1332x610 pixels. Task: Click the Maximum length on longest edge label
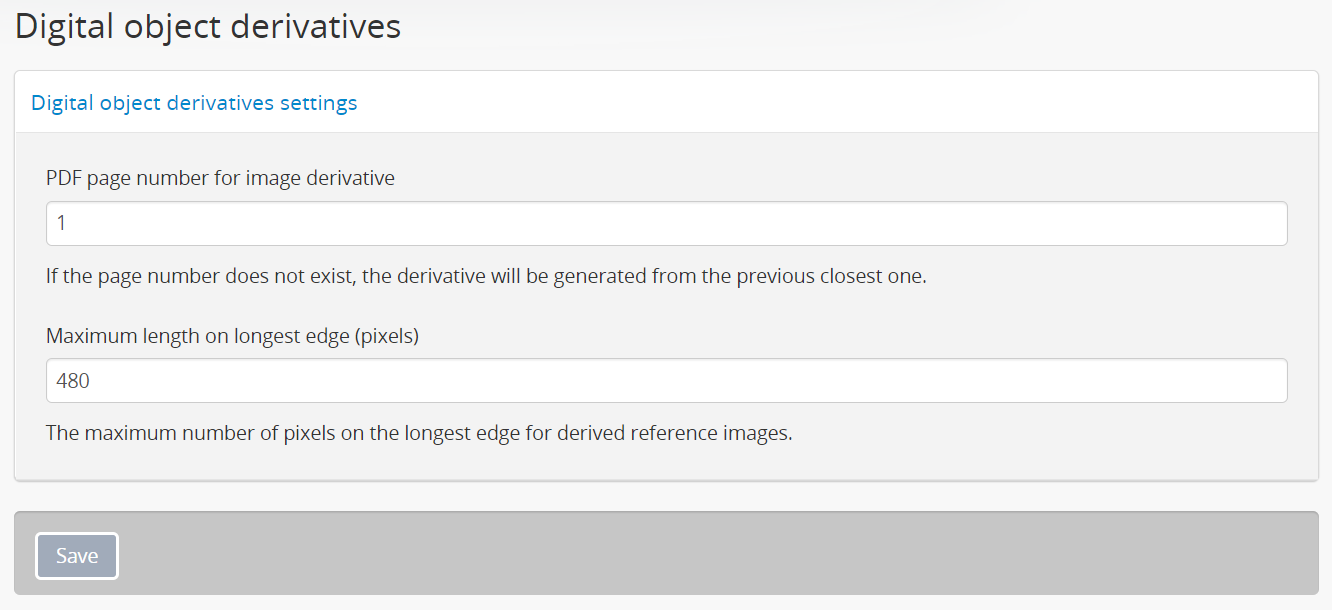point(232,336)
